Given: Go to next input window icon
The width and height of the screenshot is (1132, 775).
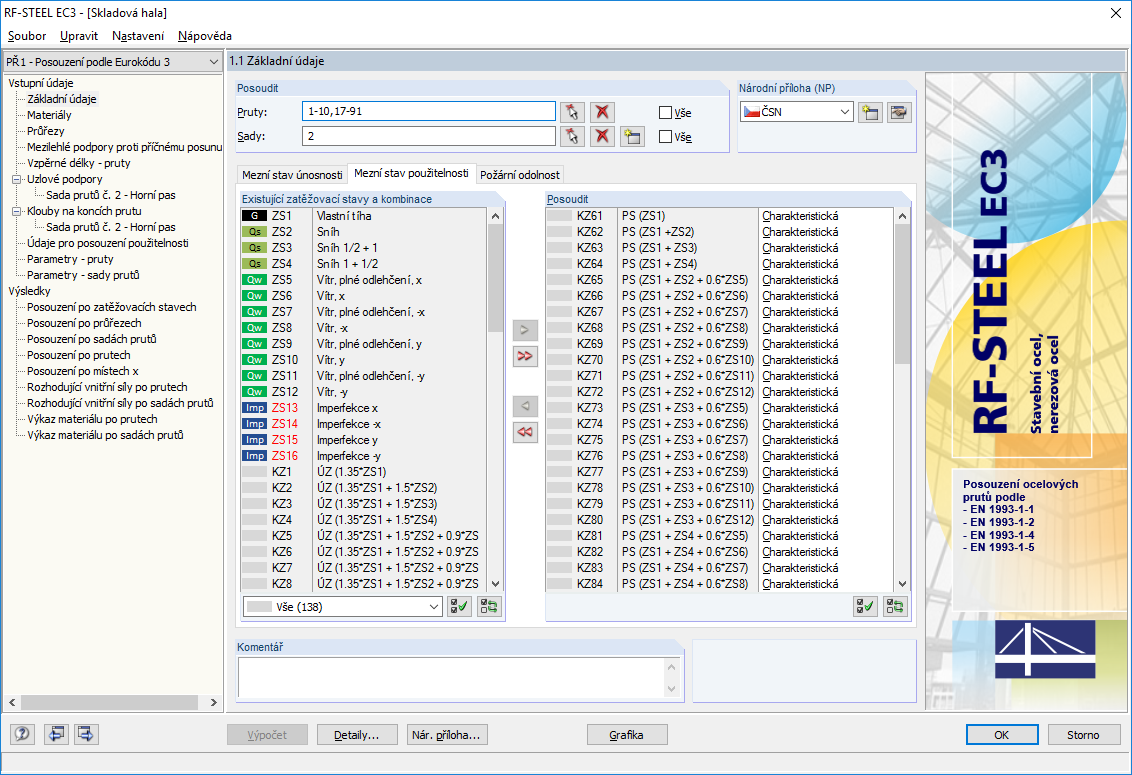Looking at the screenshot, I should 86,735.
